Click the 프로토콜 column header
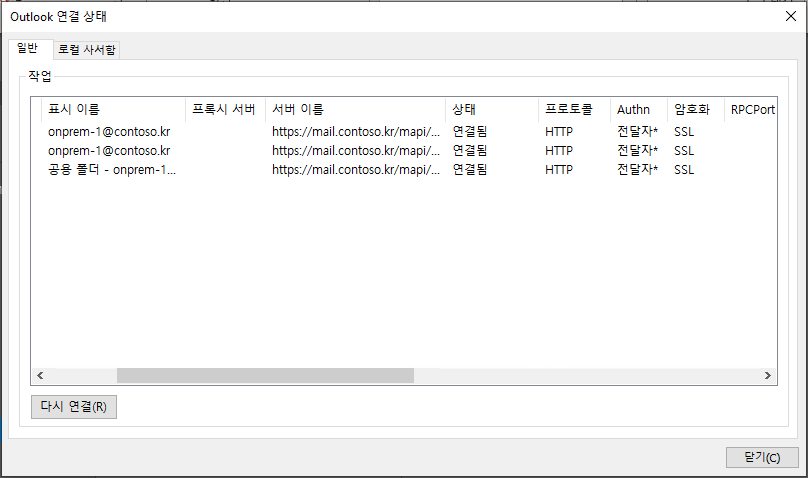Viewport: 808px width, 478px height. (x=575, y=109)
